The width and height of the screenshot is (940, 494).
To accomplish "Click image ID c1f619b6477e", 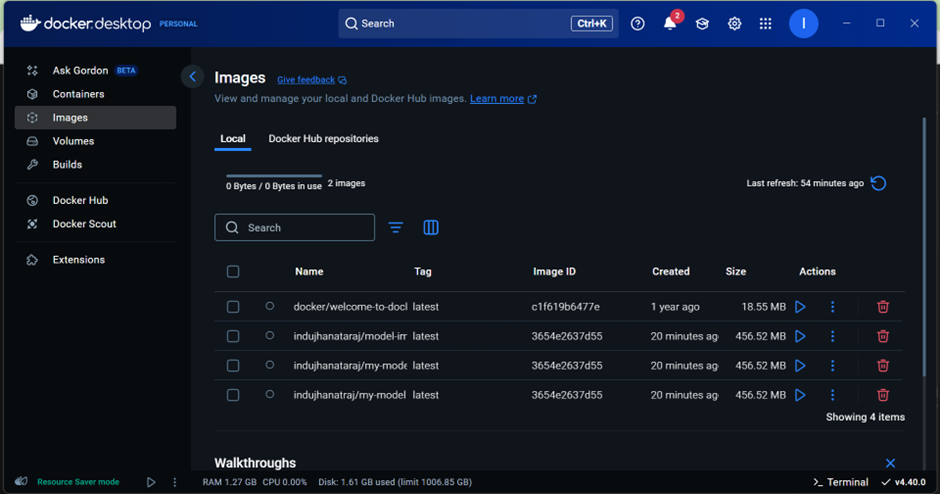I will 565,307.
